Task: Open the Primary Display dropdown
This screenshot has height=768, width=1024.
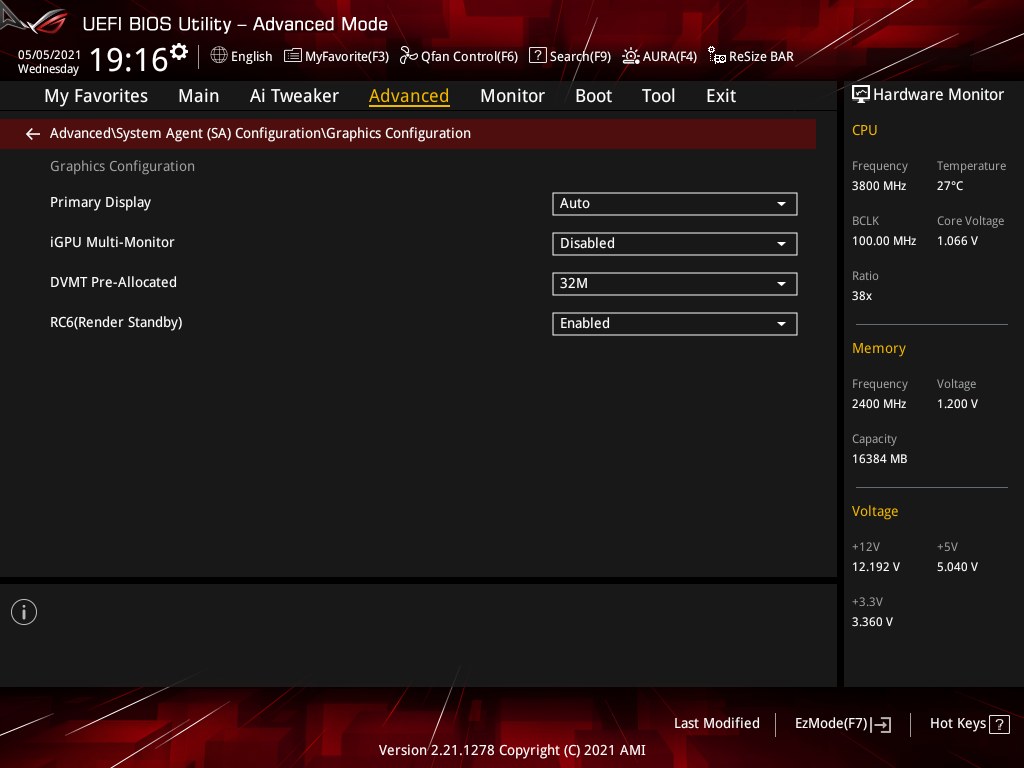Action: click(x=675, y=204)
